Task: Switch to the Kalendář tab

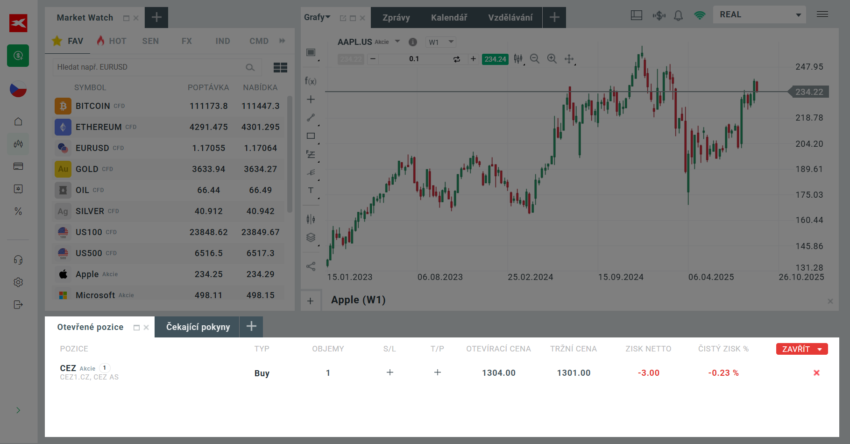Action: coord(449,17)
